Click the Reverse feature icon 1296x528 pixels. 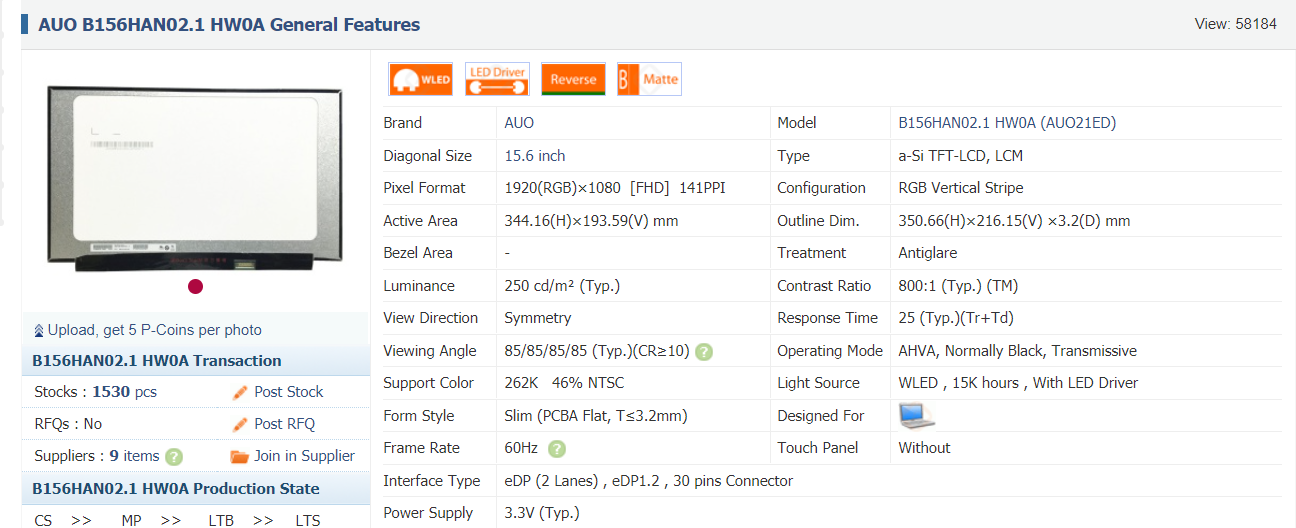coord(573,79)
